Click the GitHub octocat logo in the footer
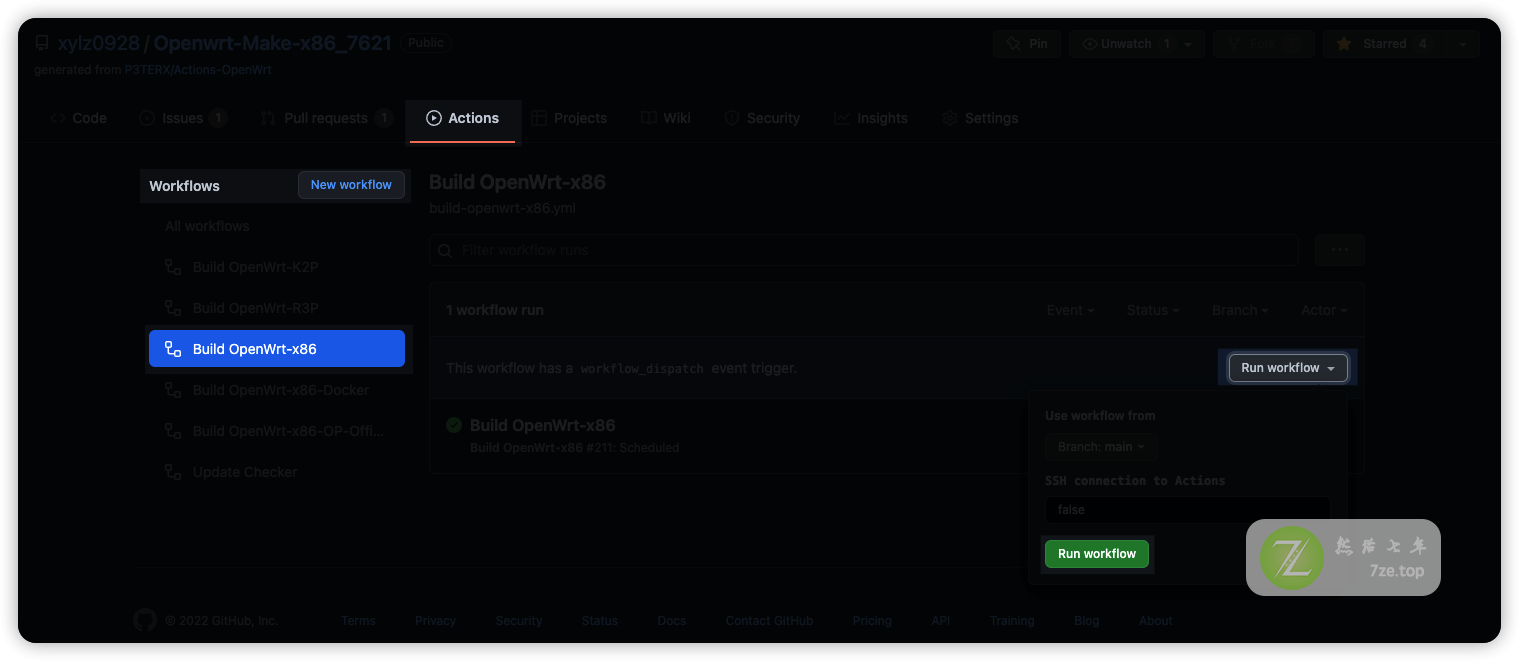The height and width of the screenshot is (661, 1519). point(144,620)
